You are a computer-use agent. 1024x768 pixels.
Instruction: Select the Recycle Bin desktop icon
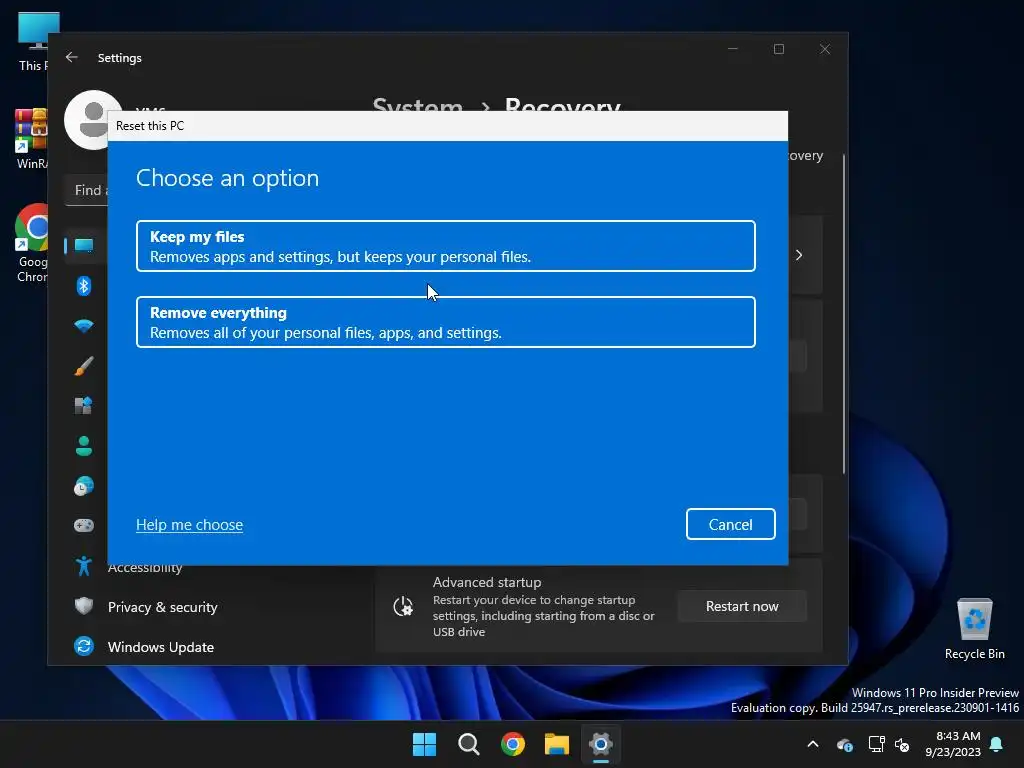(x=974, y=629)
